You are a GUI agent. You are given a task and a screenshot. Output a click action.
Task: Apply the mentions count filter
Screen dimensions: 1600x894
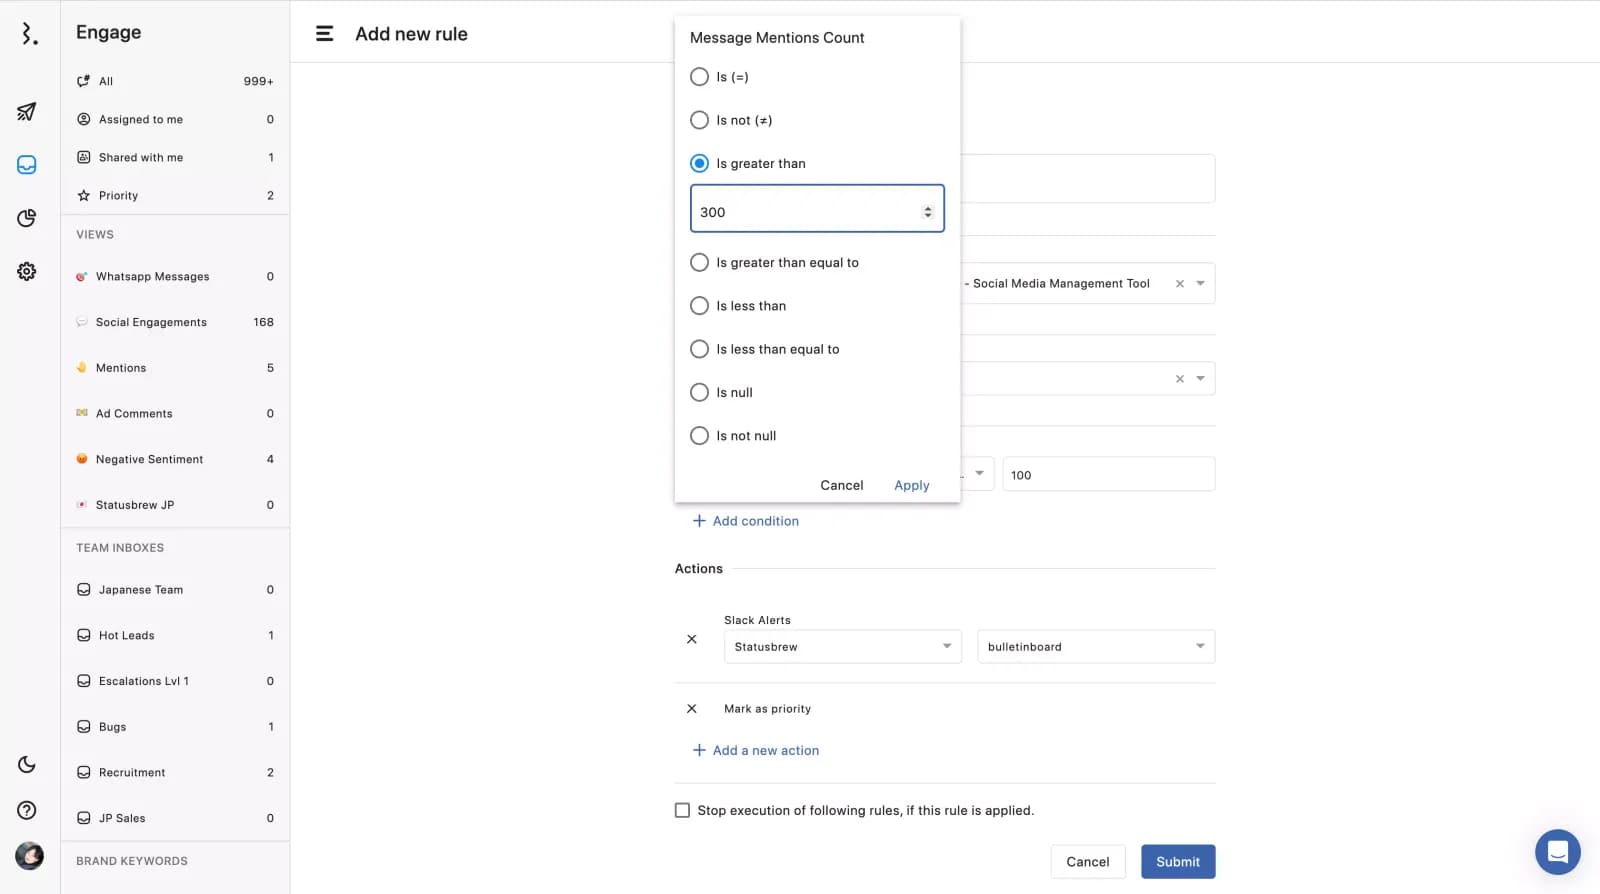tap(911, 485)
